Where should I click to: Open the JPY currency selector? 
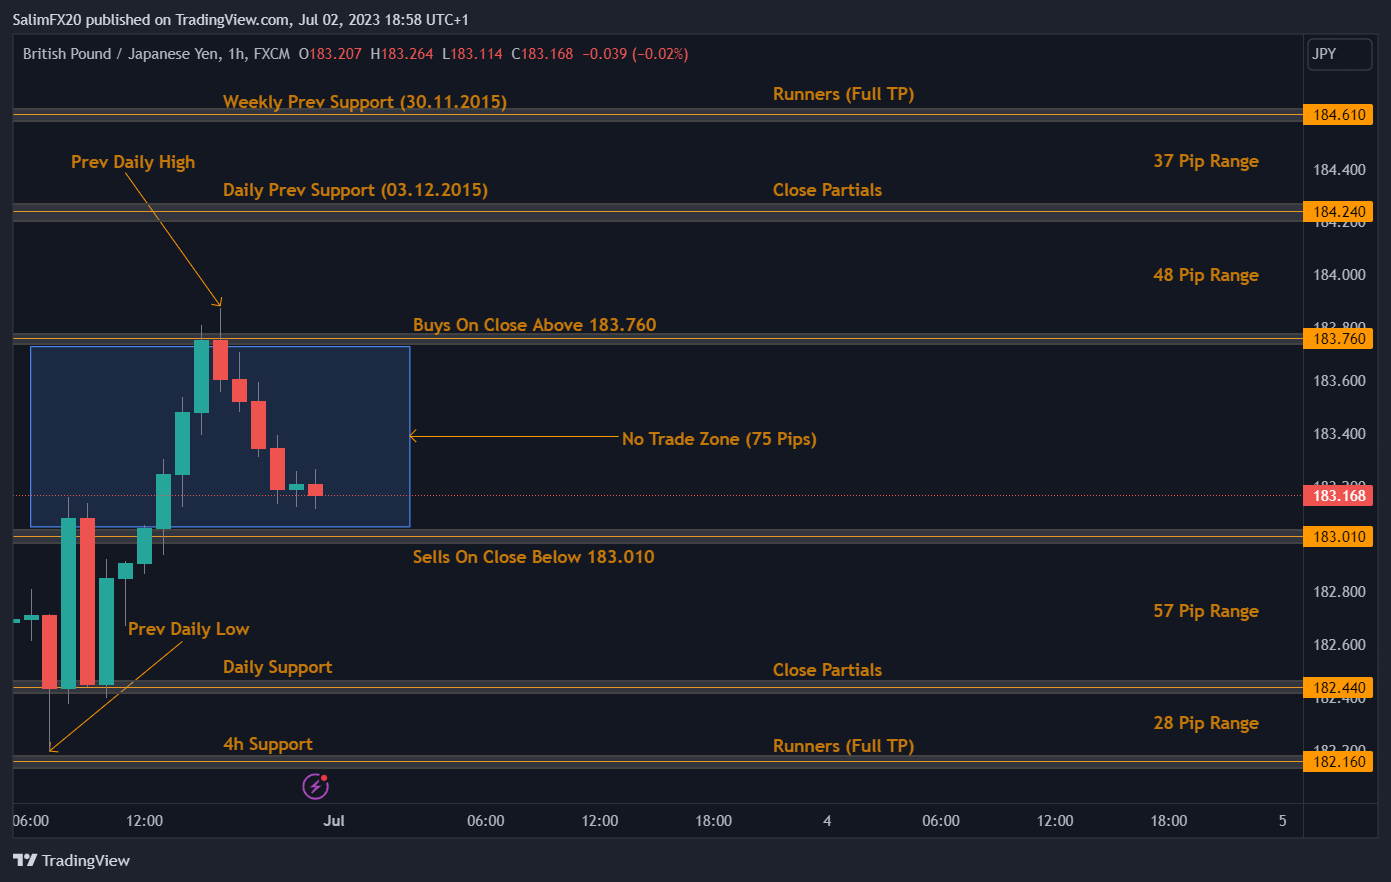(1339, 54)
